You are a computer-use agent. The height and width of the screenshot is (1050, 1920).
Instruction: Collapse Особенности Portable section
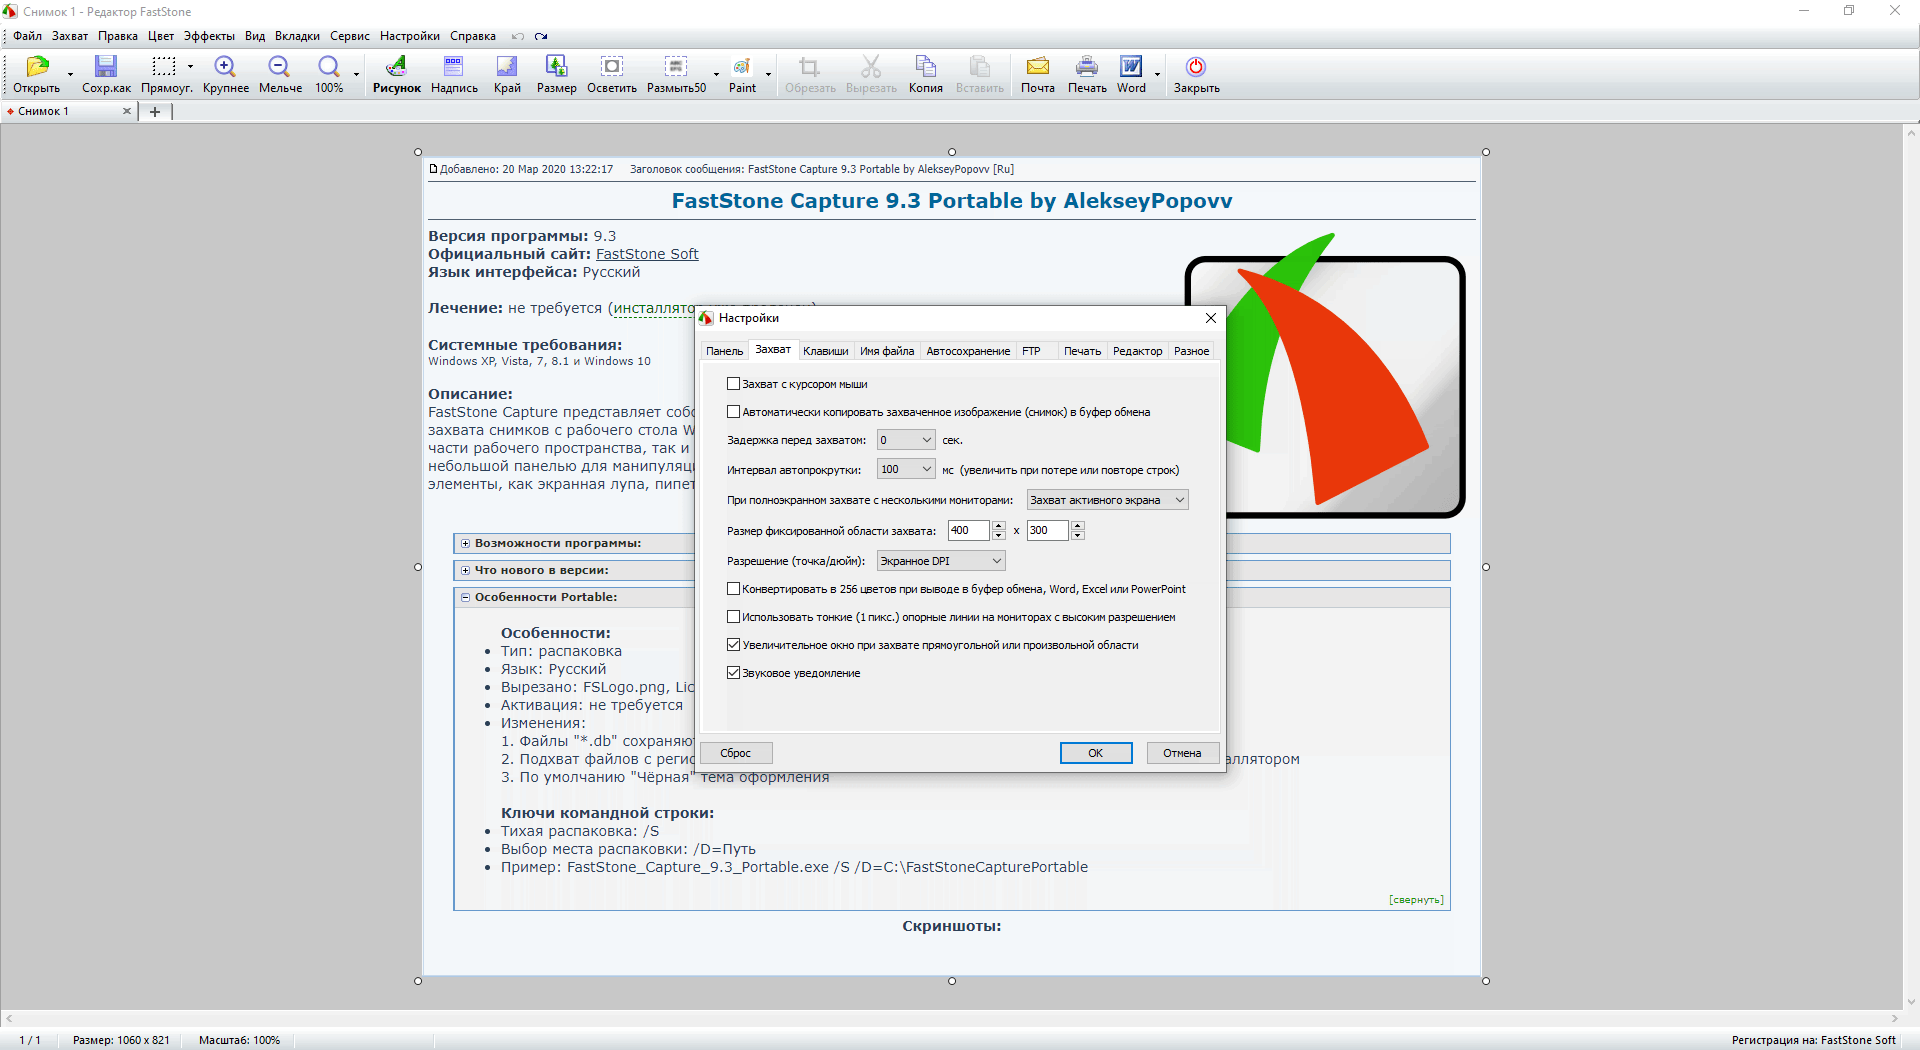click(466, 597)
